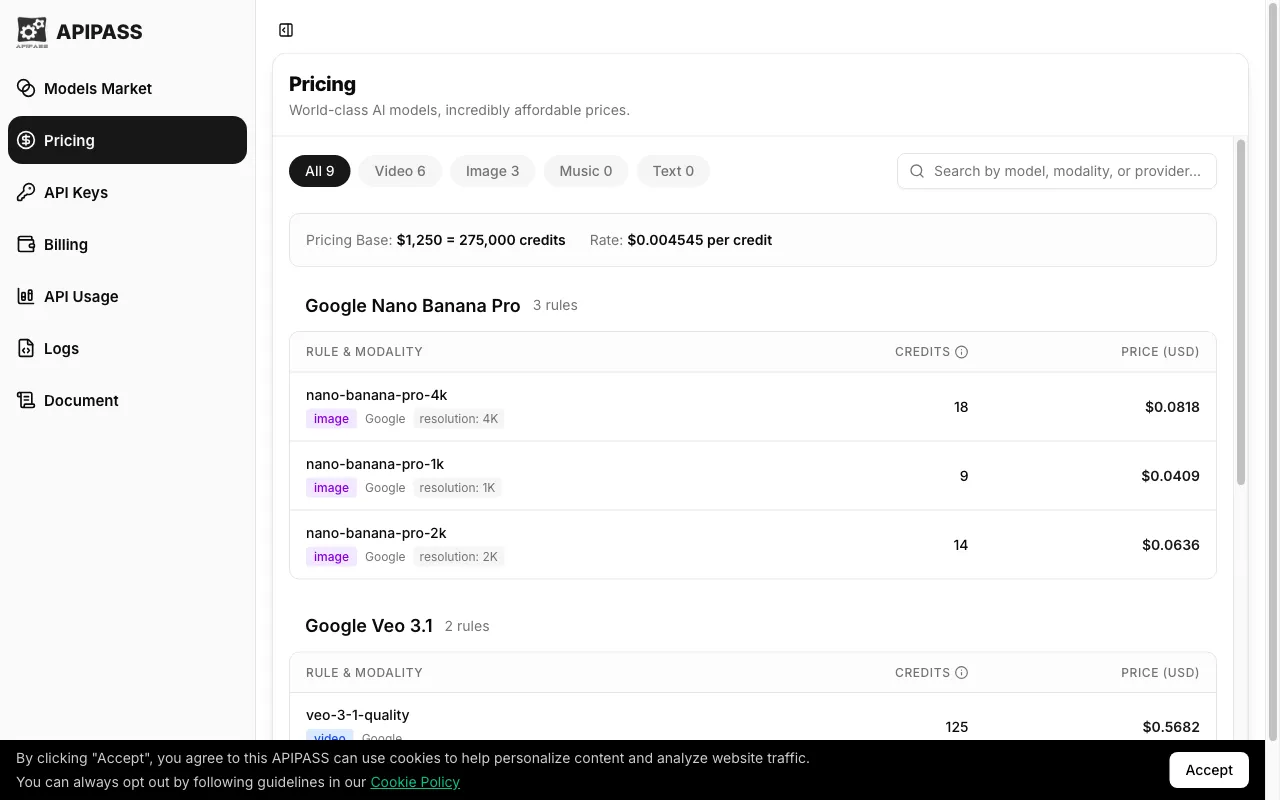Viewport: 1280px width, 800px height.
Task: Select the All 9 filter tab
Action: click(x=320, y=171)
